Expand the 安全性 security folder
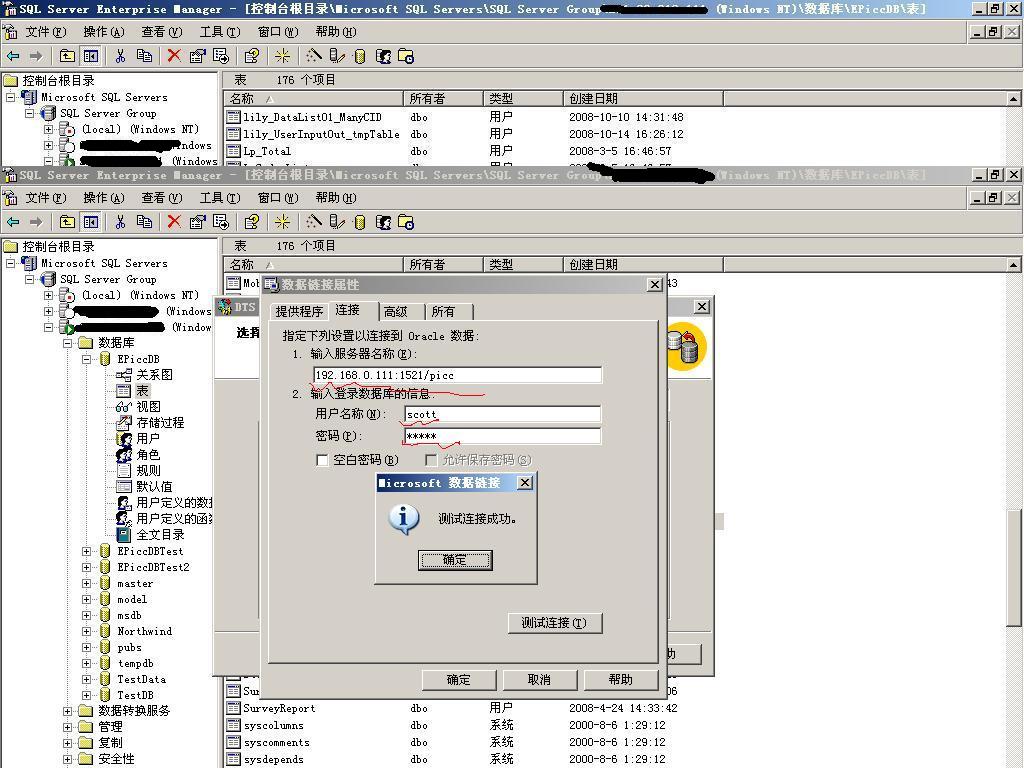1024x768 pixels. [67, 760]
